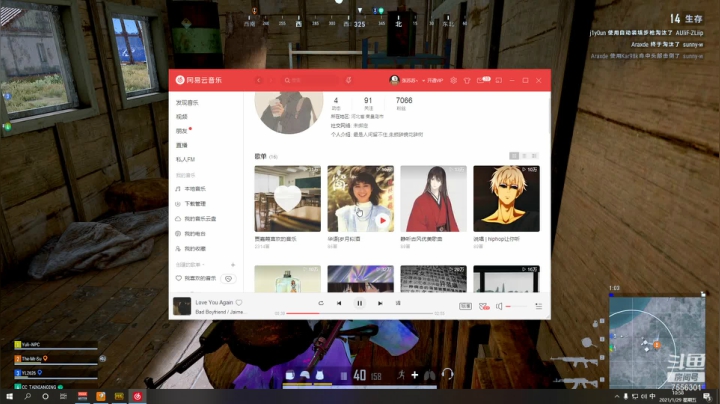The height and width of the screenshot is (404, 720).
Task: Click NetEase Cloud Music taskbar icon
Action: pos(137,396)
